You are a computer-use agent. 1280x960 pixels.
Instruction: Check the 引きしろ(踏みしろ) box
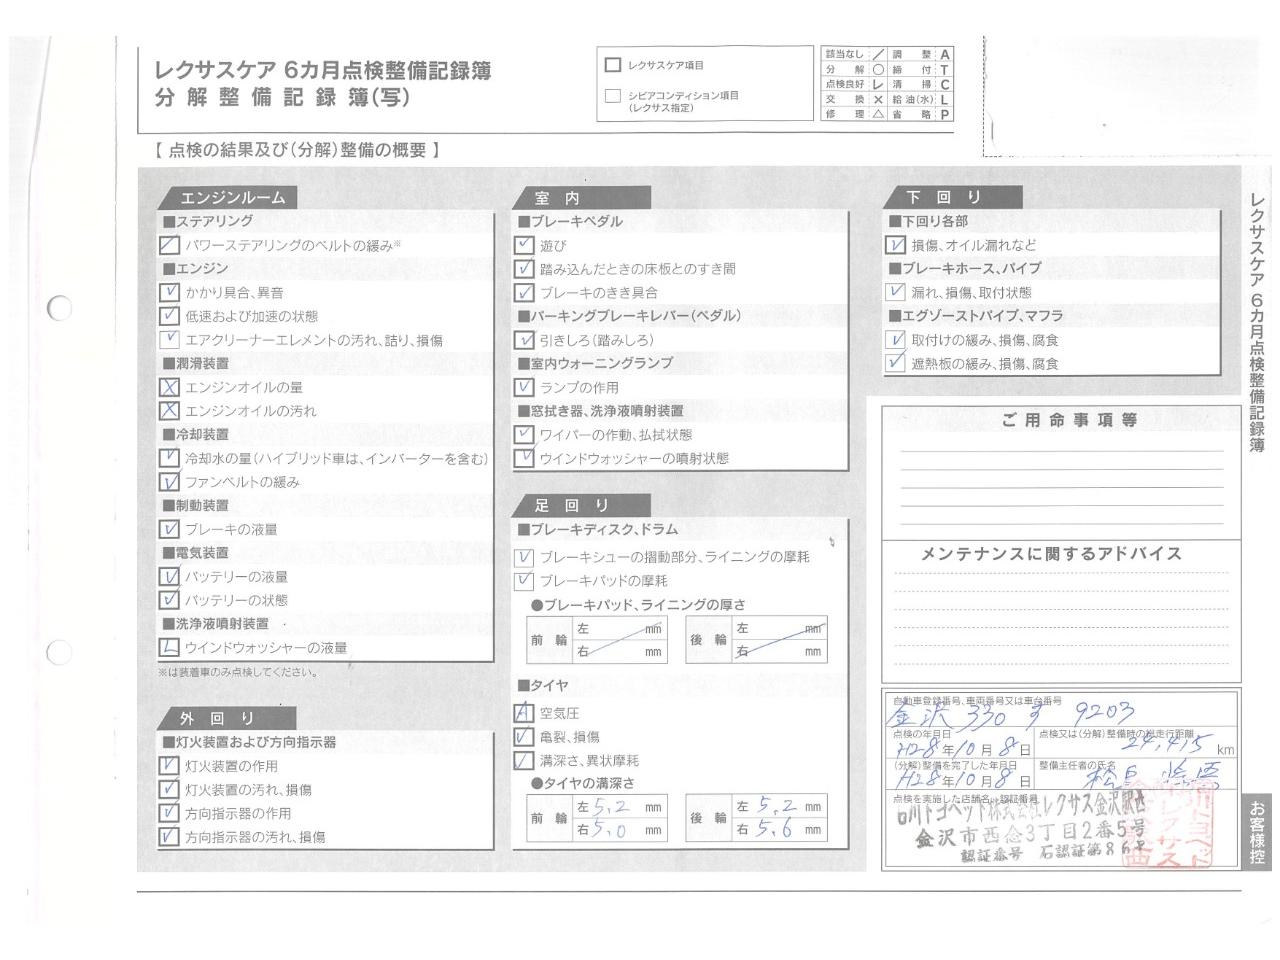click(x=524, y=340)
